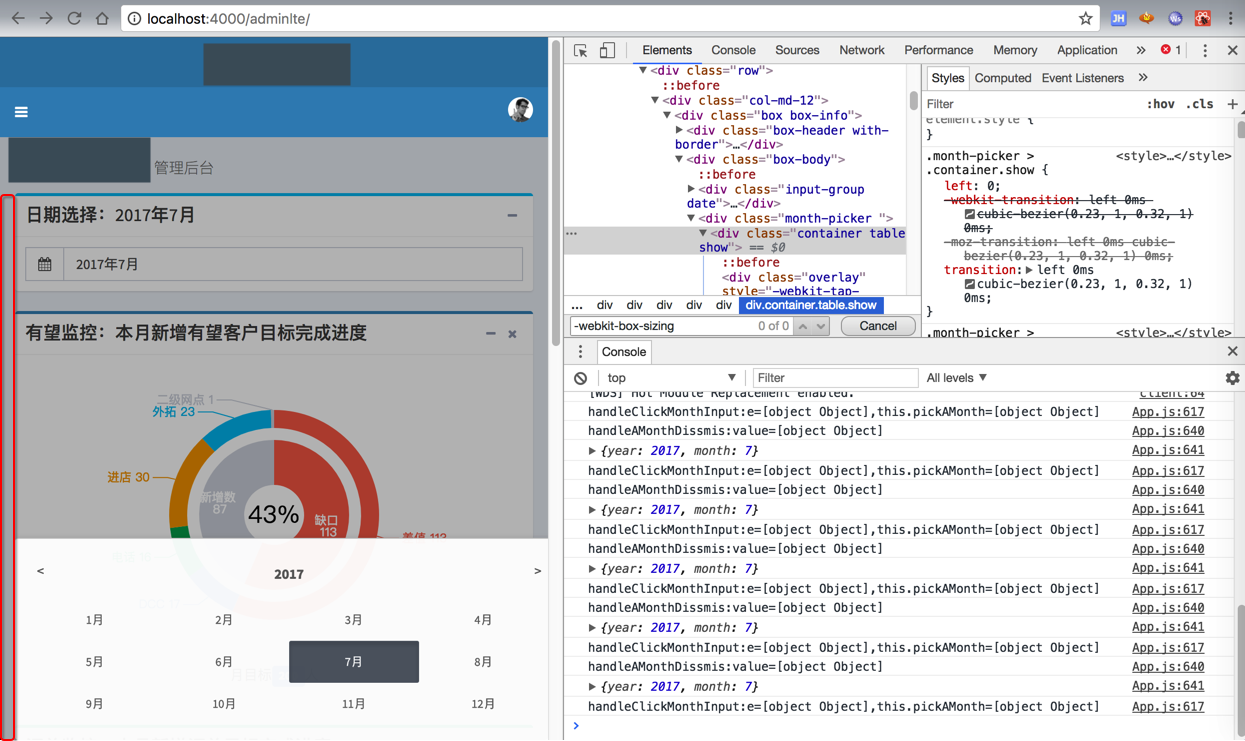The image size is (1245, 741).
Task: Clear the console with the ban icon
Action: point(581,378)
